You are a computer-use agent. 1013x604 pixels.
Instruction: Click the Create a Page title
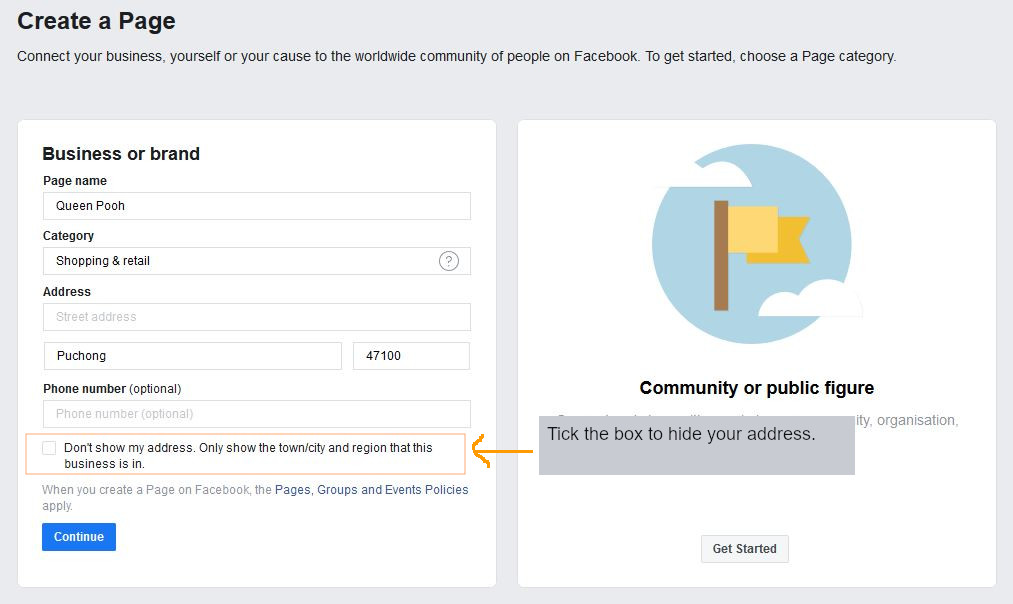96,21
